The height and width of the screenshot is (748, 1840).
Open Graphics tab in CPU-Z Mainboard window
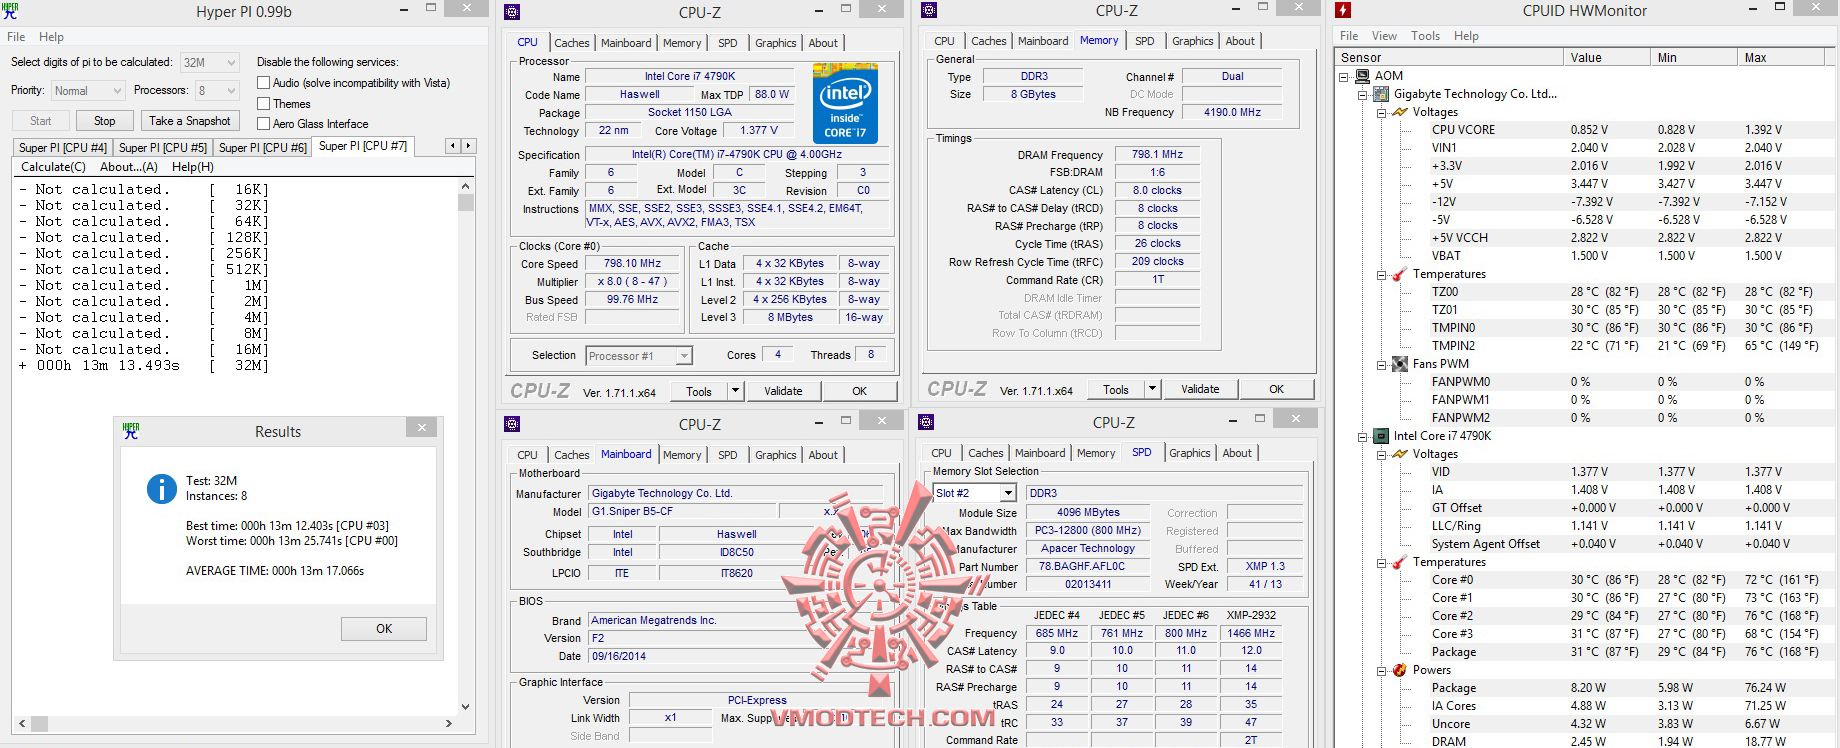[776, 455]
